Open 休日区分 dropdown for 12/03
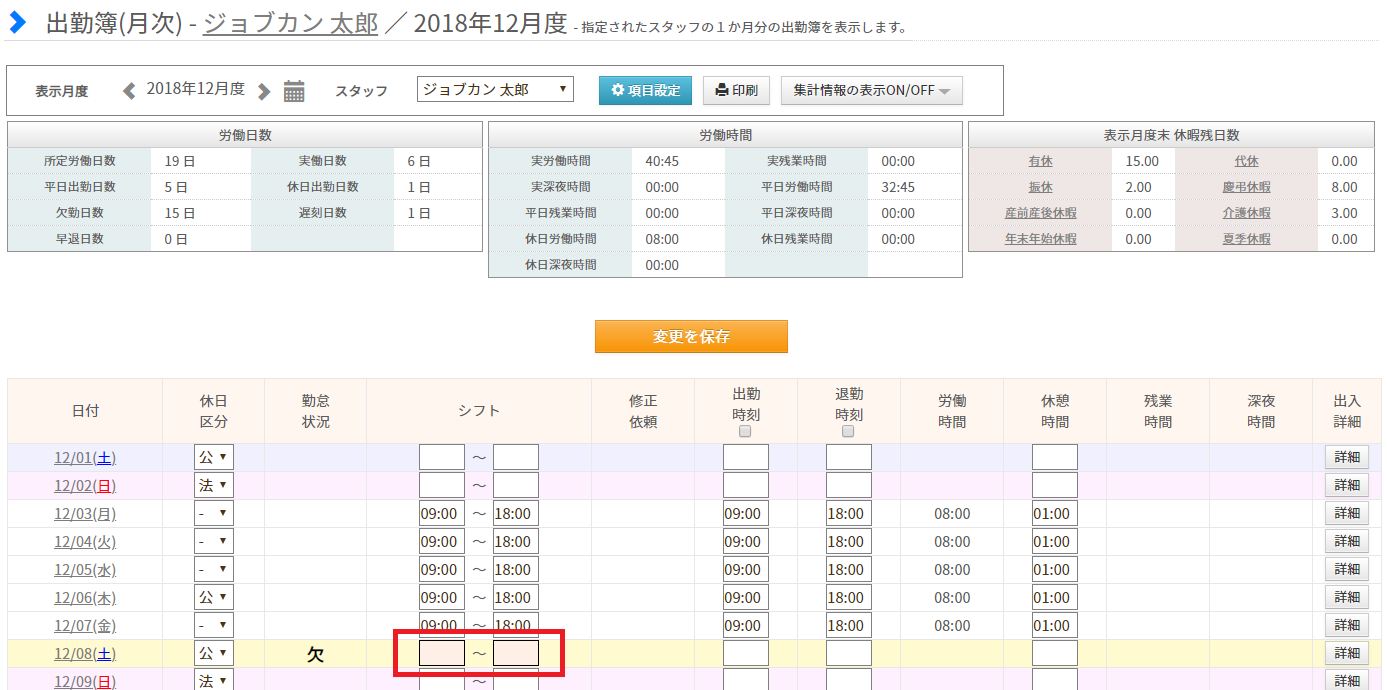The height and width of the screenshot is (690, 1387). 213,514
